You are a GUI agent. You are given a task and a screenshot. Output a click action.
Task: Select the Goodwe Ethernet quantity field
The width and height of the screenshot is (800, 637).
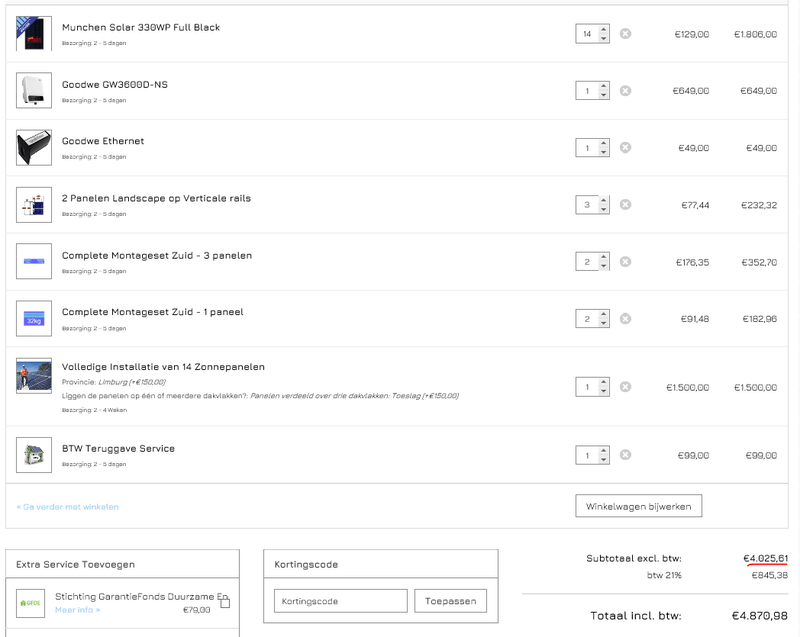[587, 148]
